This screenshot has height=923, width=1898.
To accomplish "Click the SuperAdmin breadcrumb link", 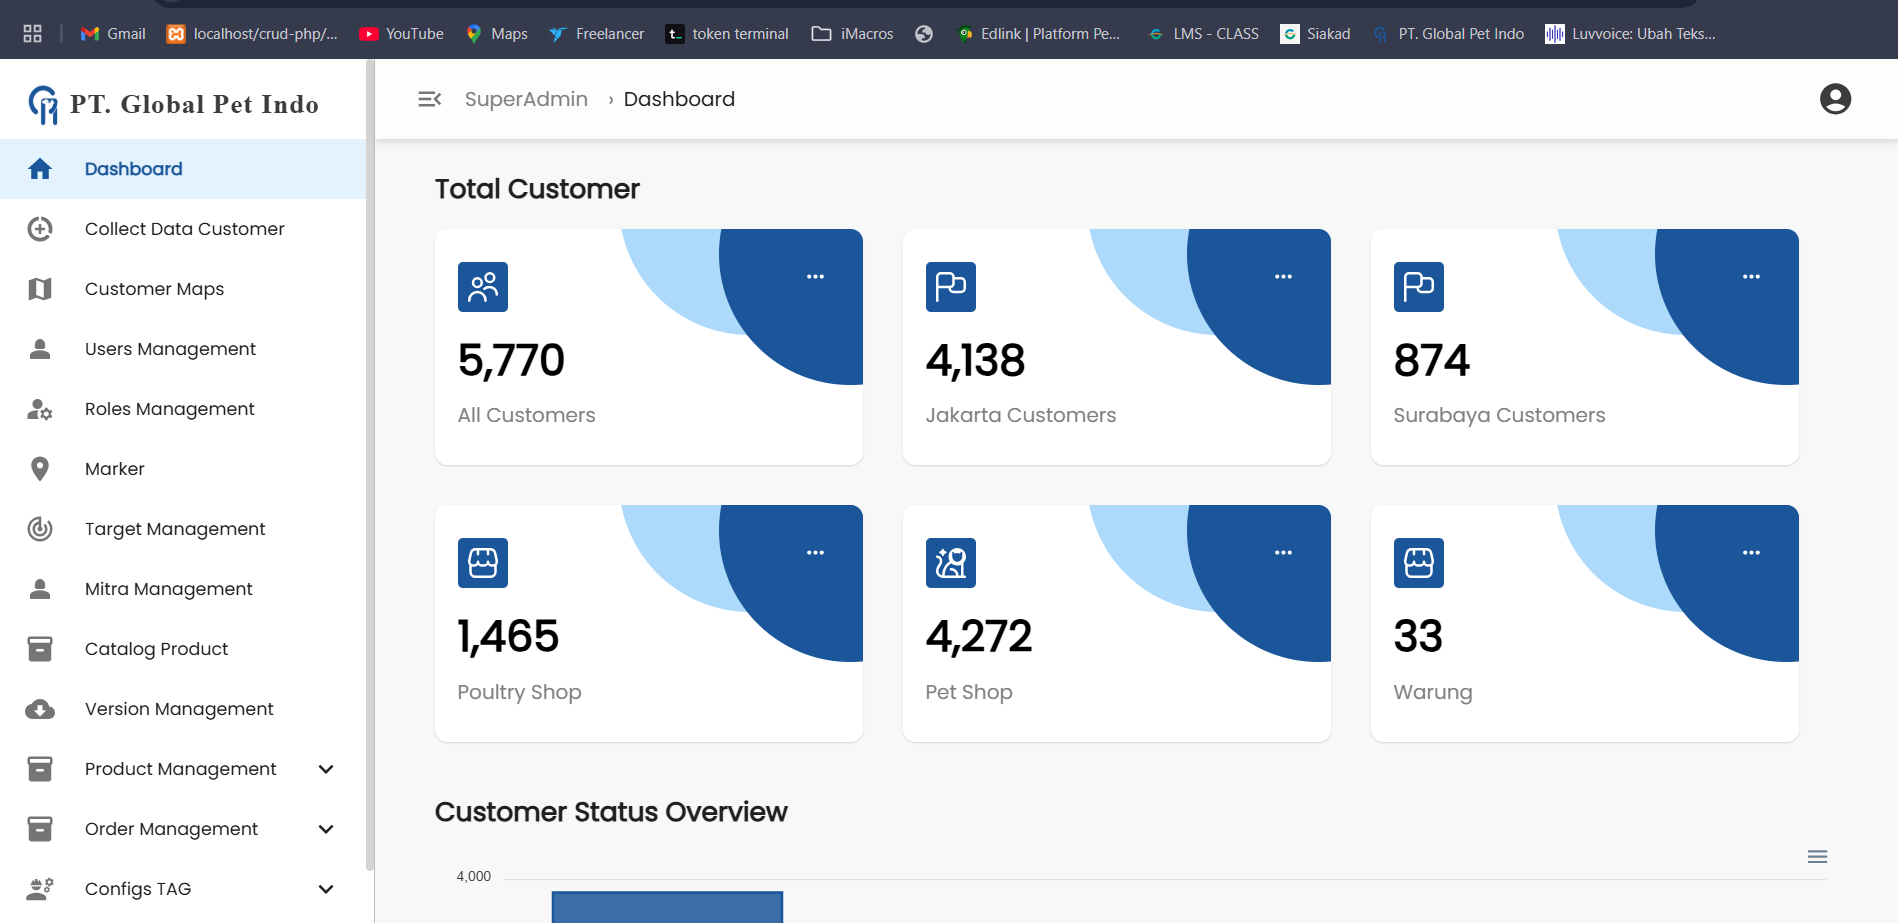I will point(526,99).
